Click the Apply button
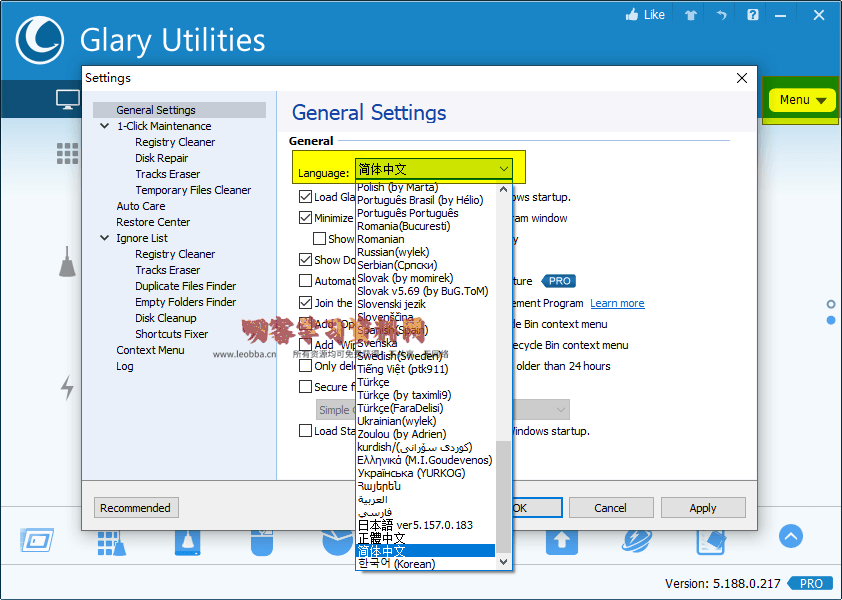The width and height of the screenshot is (842, 600). [x=702, y=508]
